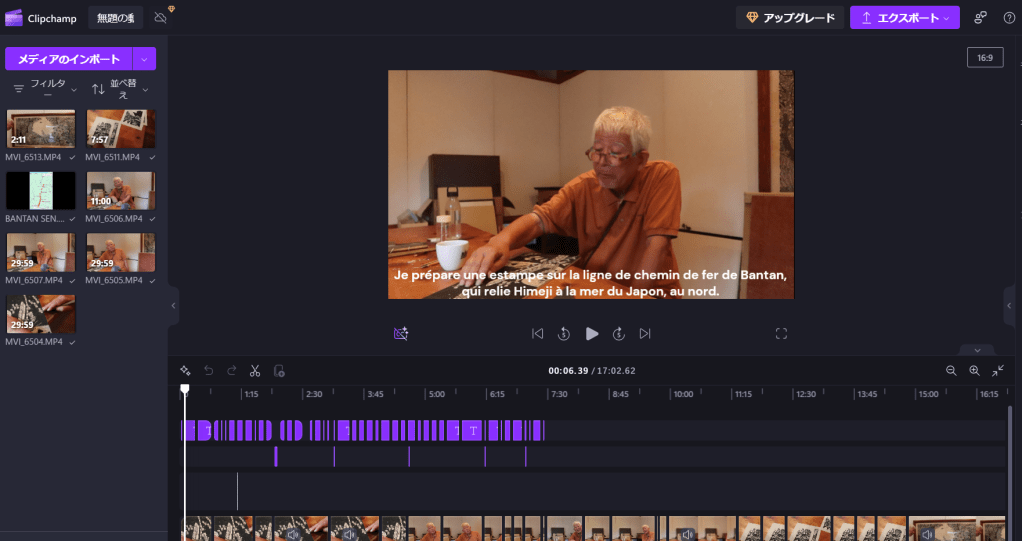Click the split (scissors) tool icon

point(255,370)
